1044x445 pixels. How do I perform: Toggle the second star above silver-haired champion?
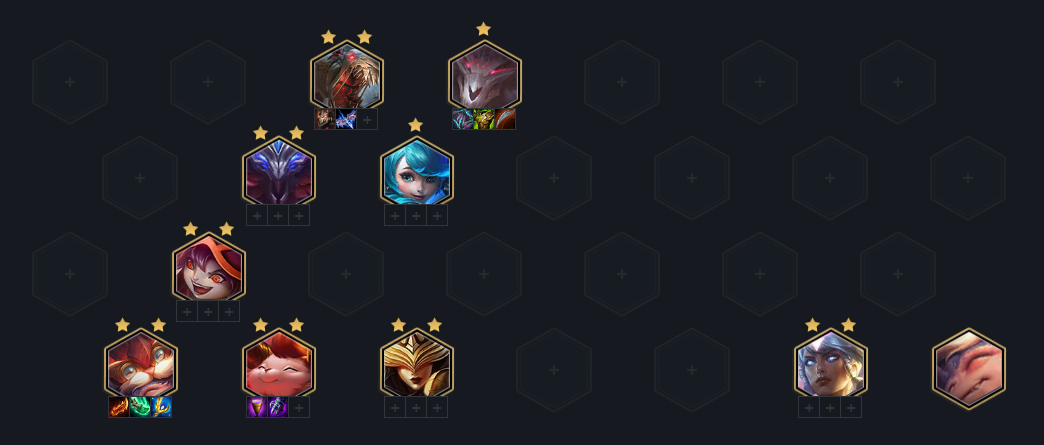tap(848, 325)
